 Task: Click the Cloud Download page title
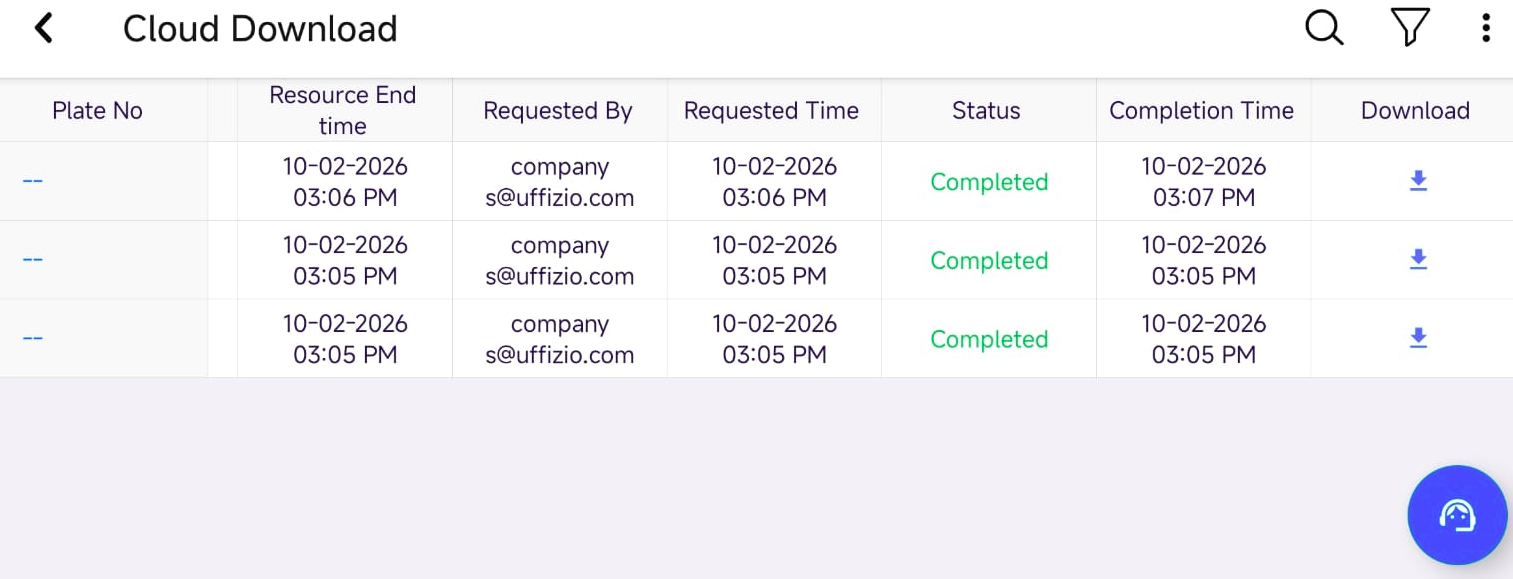(x=260, y=29)
